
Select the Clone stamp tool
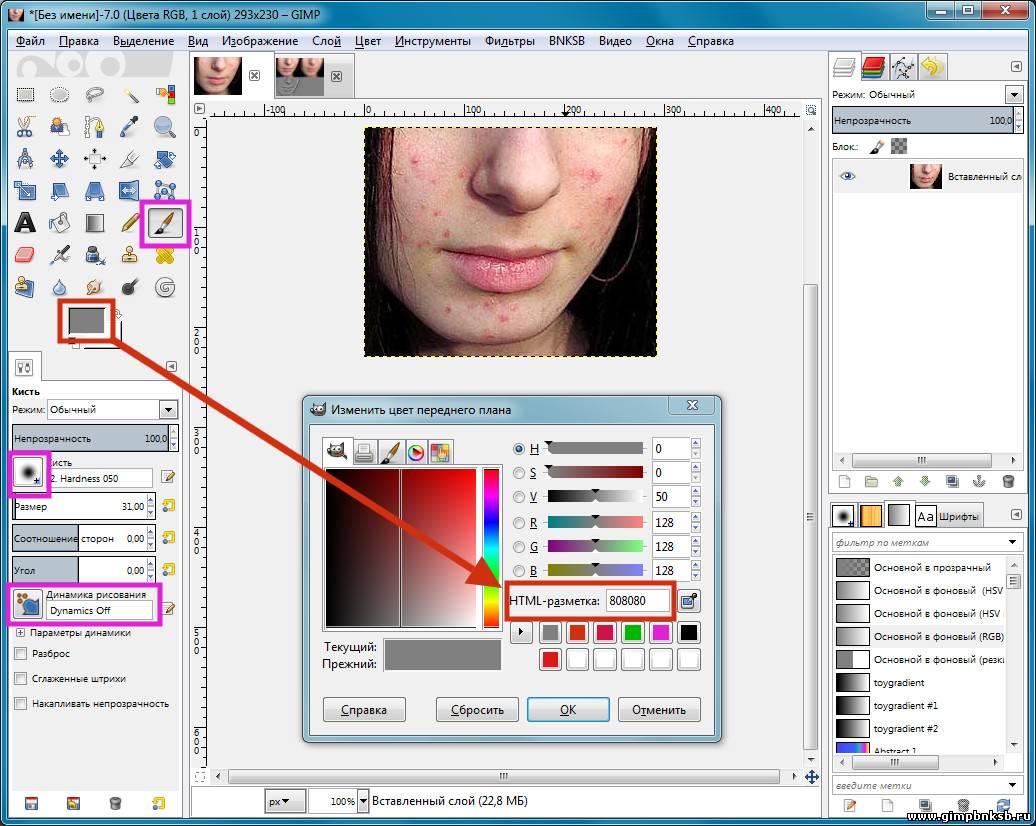tap(130, 255)
